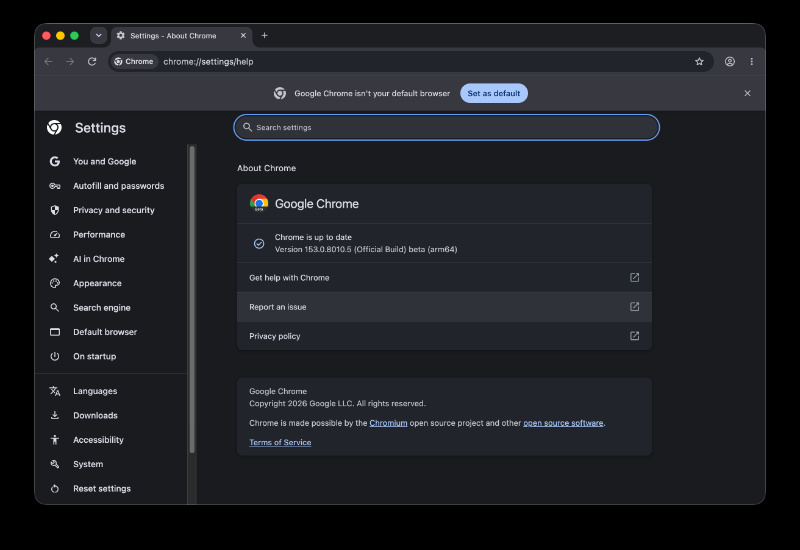Click the translate Languages icon
The image size is (800, 550).
[x=55, y=391]
